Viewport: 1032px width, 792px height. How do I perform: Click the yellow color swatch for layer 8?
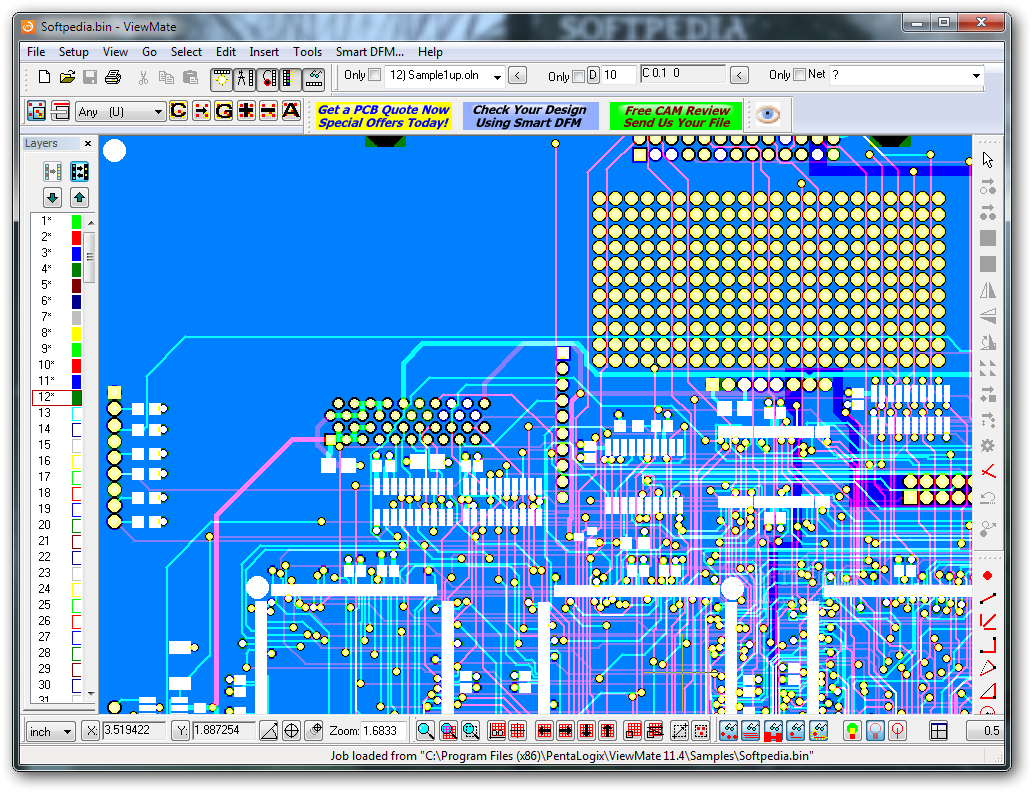tap(76, 333)
